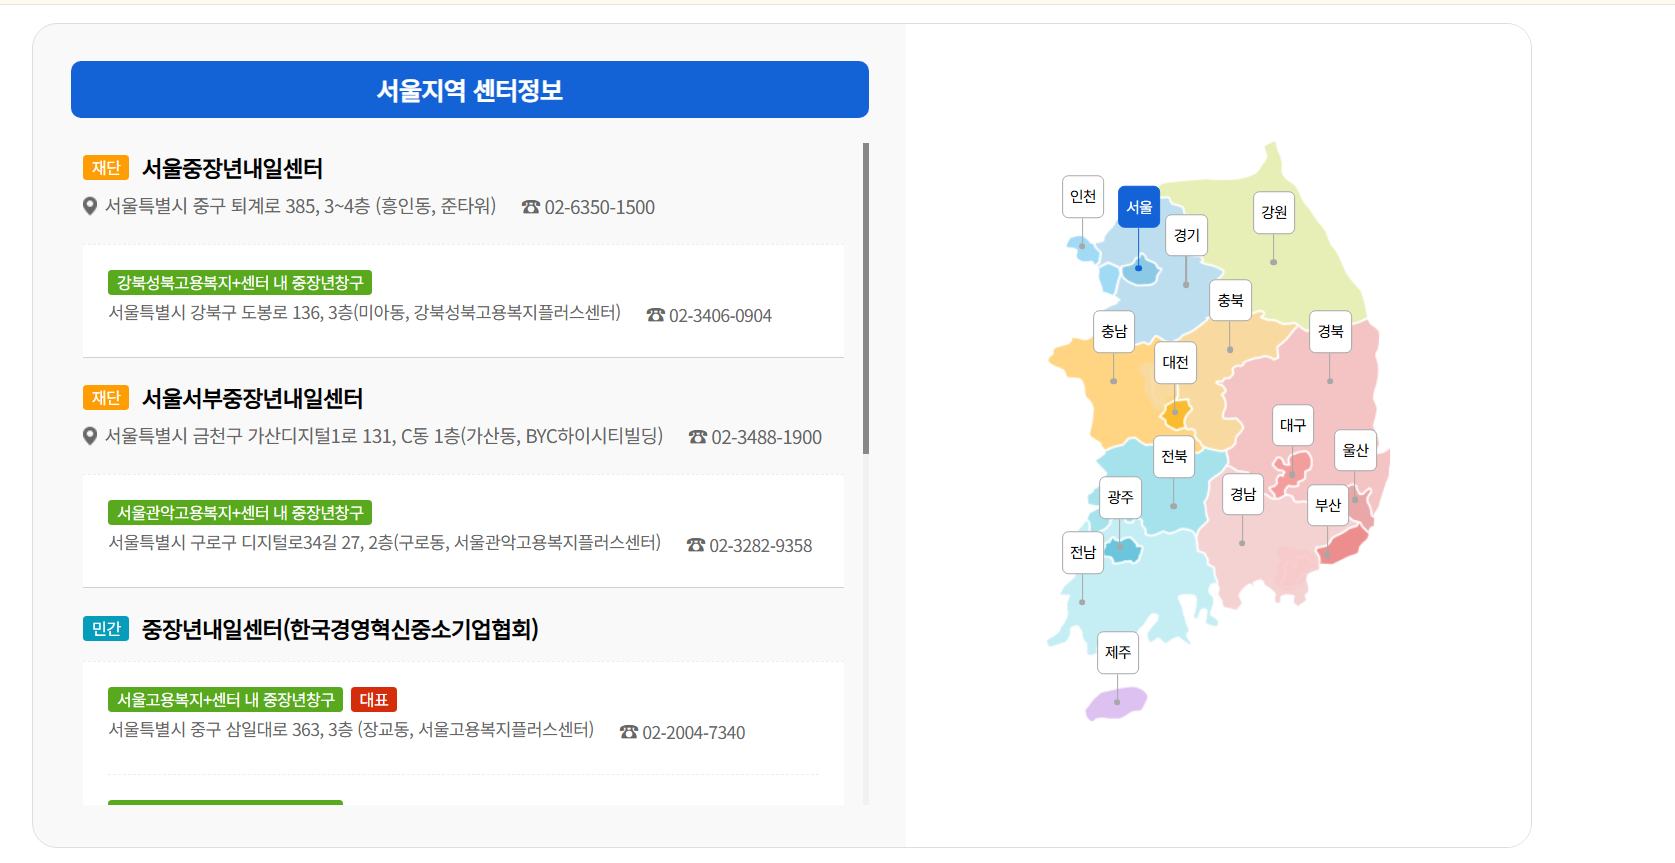
Task: Select 울산 region label on the map
Action: tap(1355, 450)
